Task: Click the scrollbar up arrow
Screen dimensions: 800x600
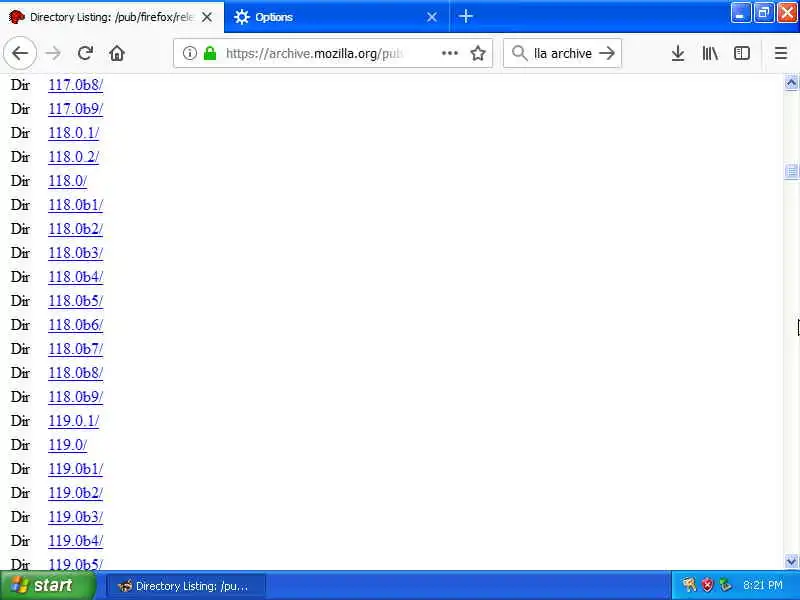Action: [791, 83]
